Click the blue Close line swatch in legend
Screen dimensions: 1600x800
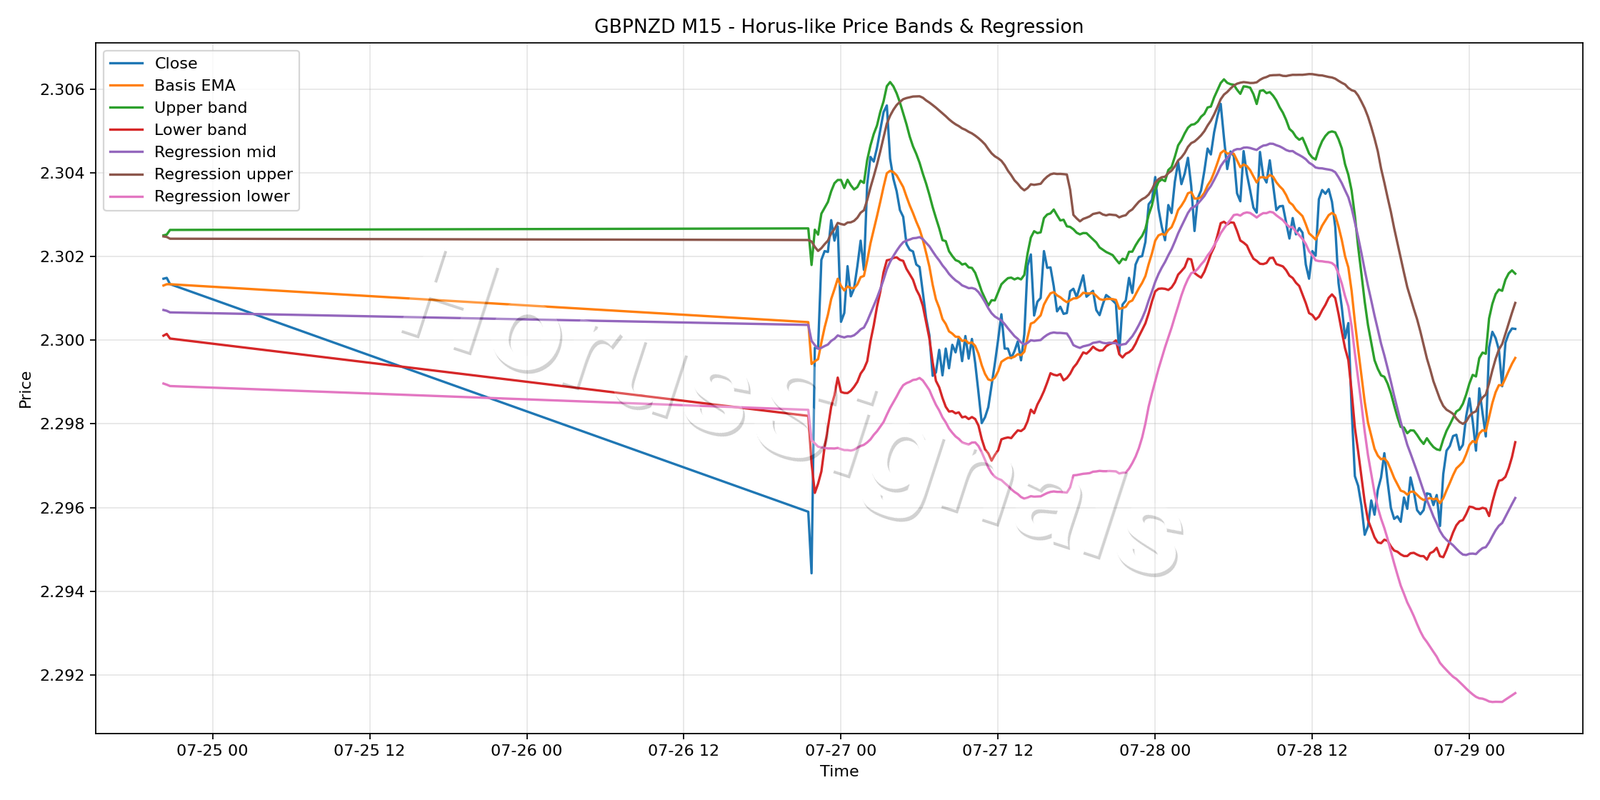(x=127, y=64)
